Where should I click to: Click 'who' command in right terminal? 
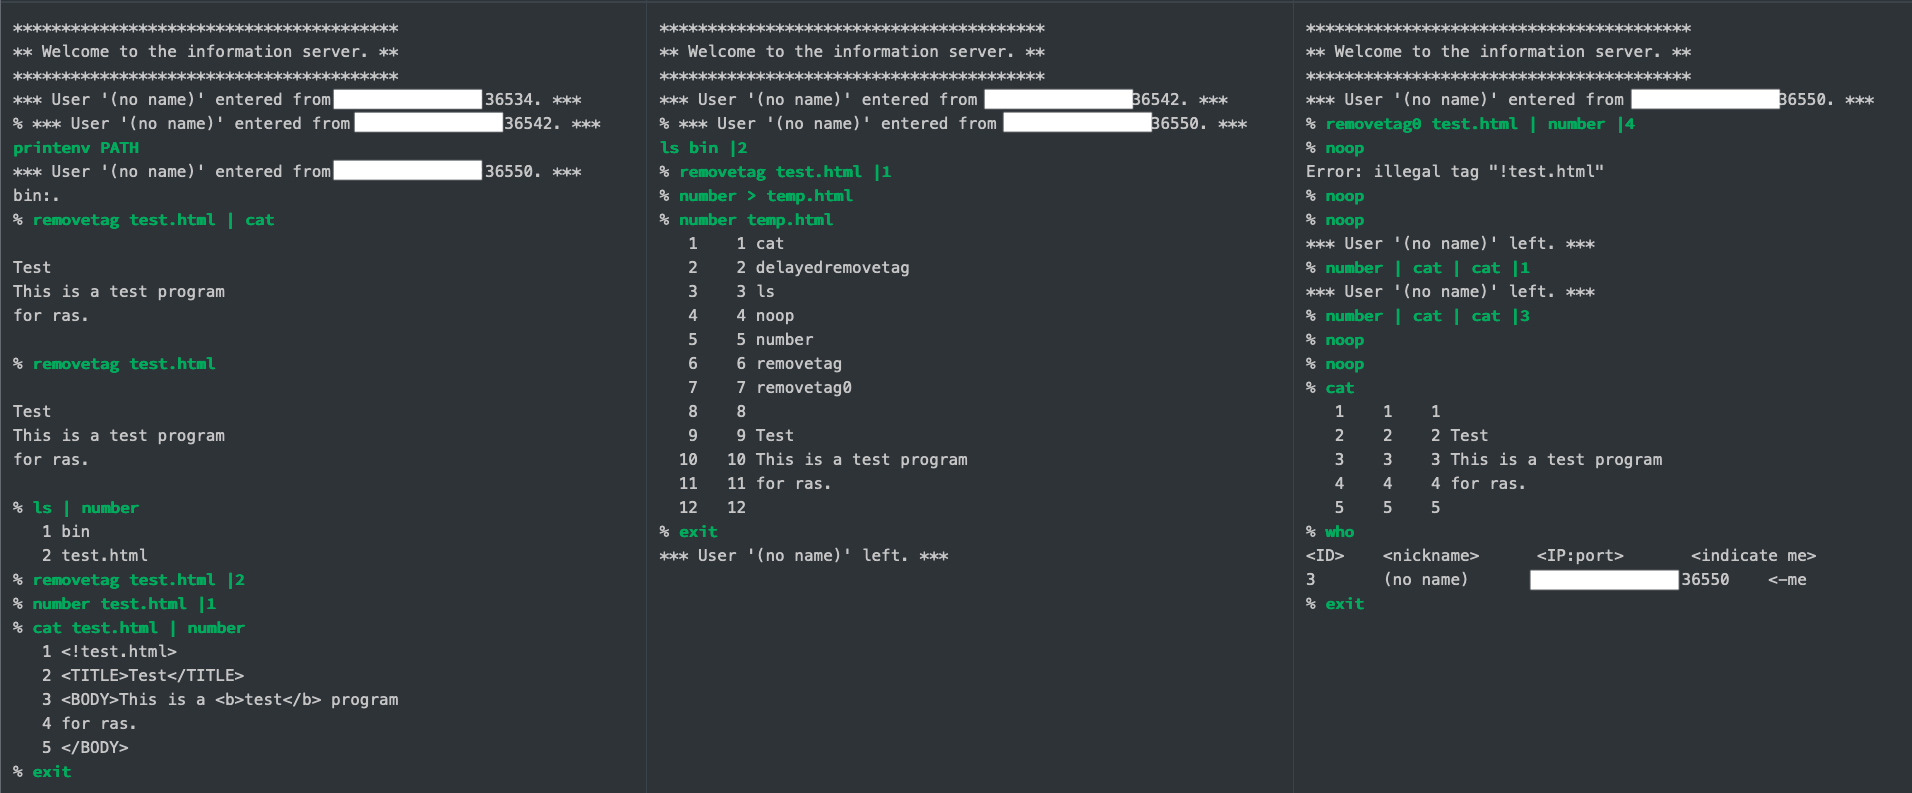(1339, 532)
